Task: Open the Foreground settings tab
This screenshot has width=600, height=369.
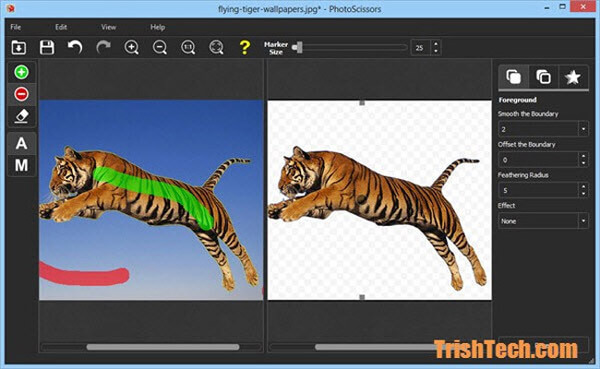Action: click(514, 77)
